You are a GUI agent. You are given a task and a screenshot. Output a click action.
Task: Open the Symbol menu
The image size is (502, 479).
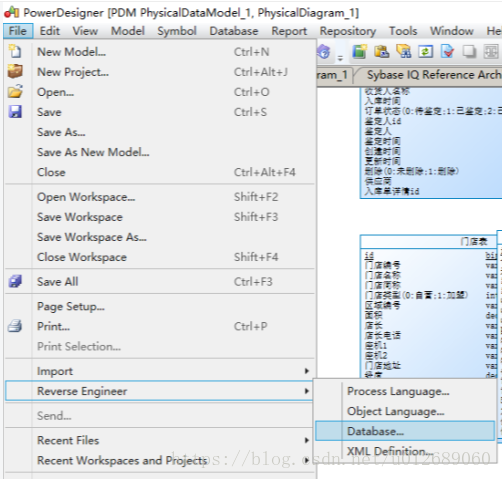(x=177, y=31)
